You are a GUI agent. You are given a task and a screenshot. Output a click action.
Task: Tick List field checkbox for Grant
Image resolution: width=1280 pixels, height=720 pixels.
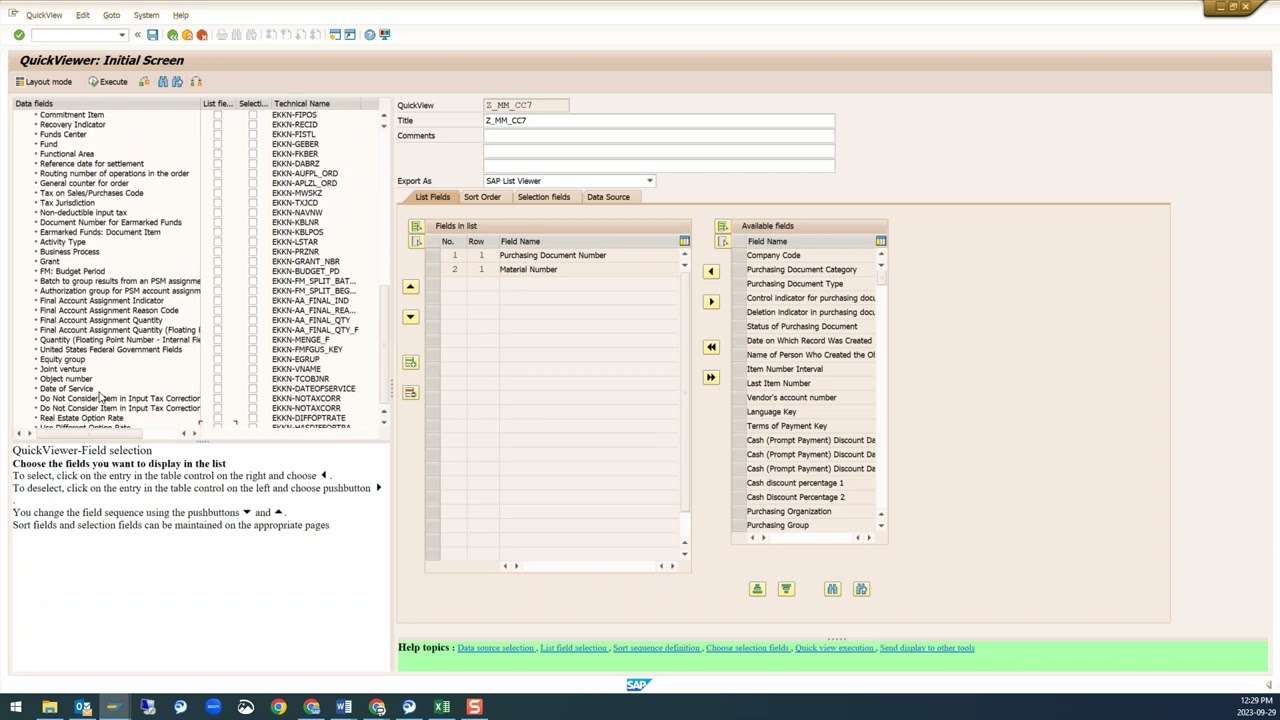[x=218, y=261]
